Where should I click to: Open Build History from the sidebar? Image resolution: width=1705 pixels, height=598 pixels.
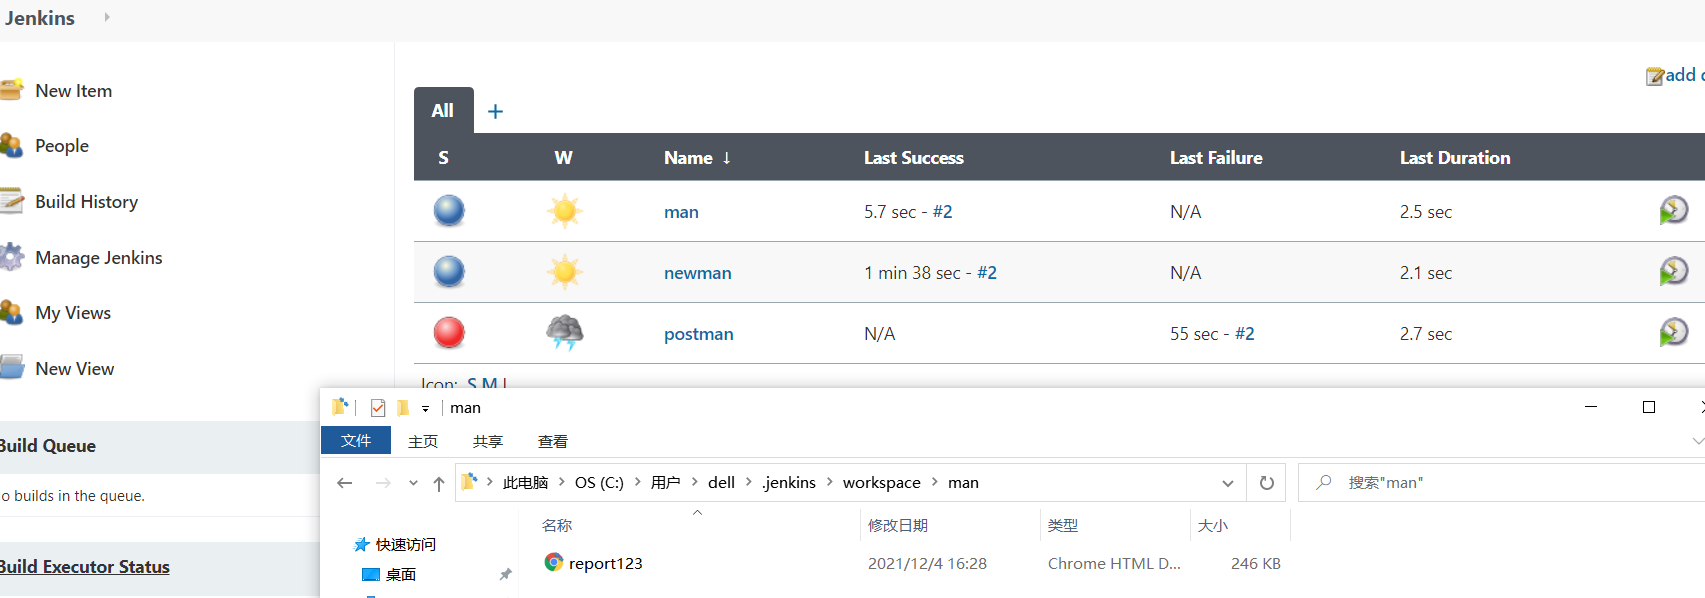(x=86, y=202)
